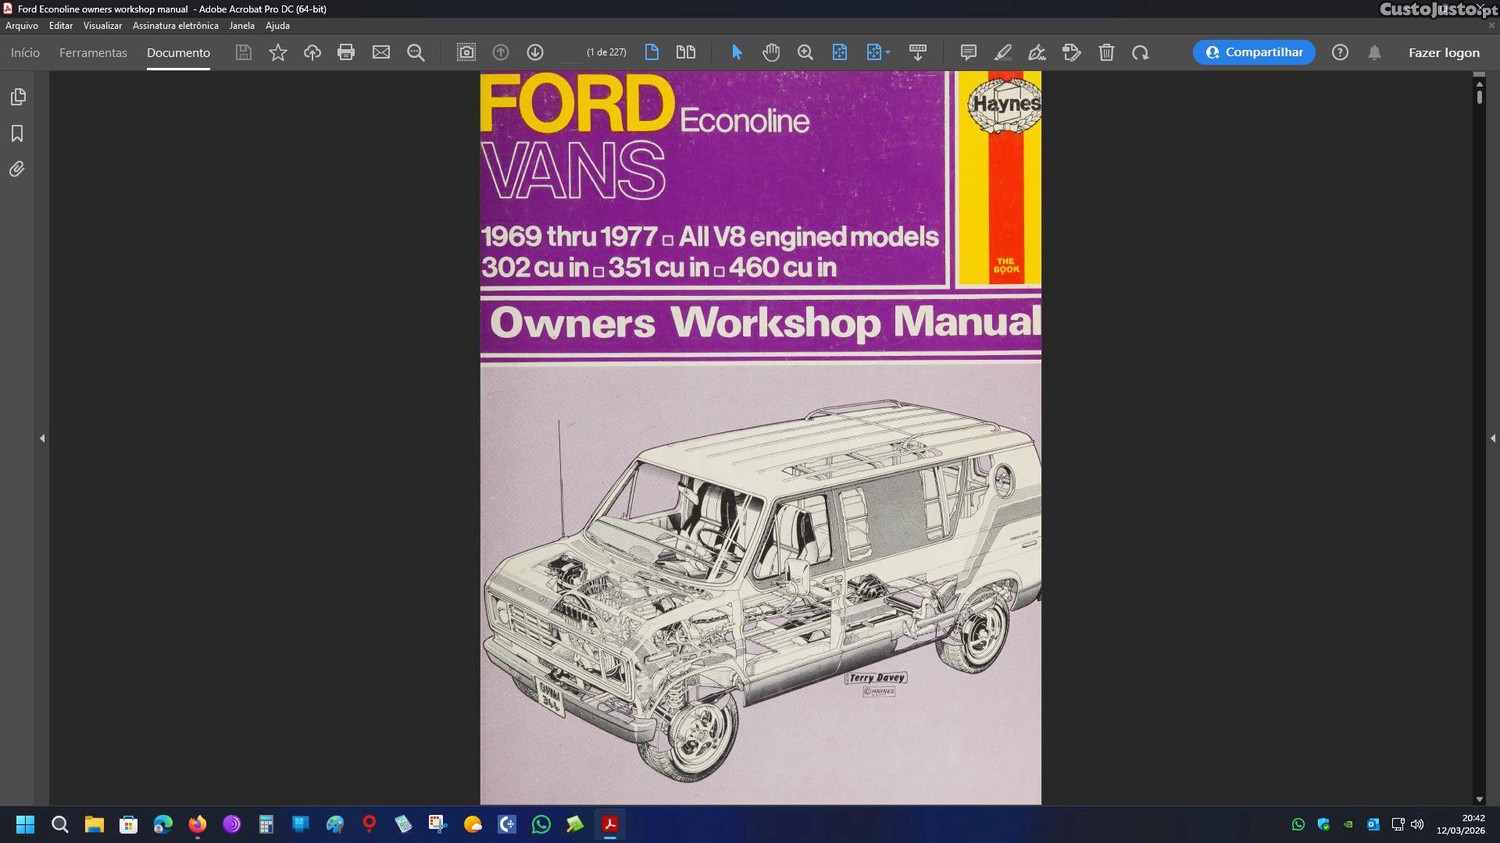Open Attachments paperclip panel
Image resolution: width=1500 pixels, height=843 pixels.
tap(17, 170)
